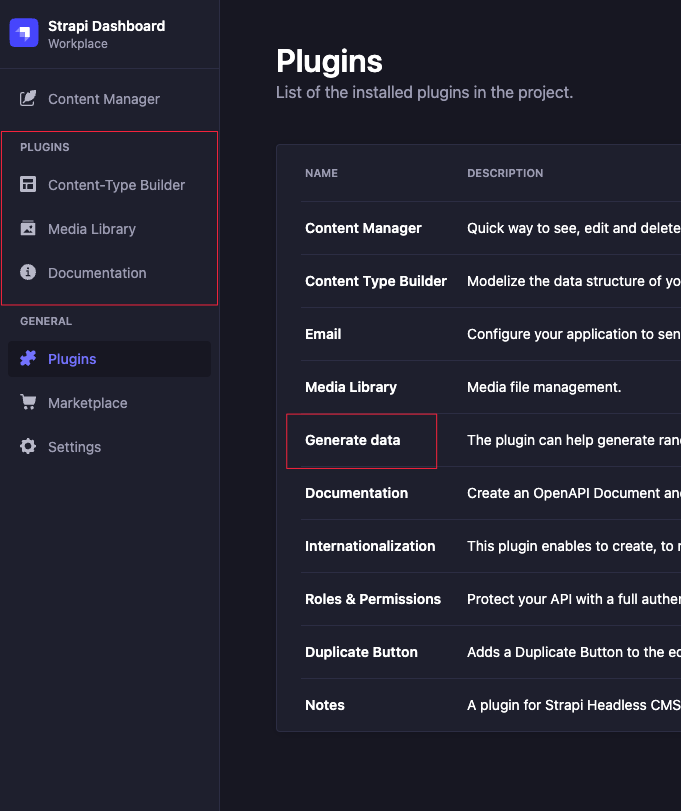Click the NAME column header
The height and width of the screenshot is (811, 681).
pyautogui.click(x=321, y=173)
